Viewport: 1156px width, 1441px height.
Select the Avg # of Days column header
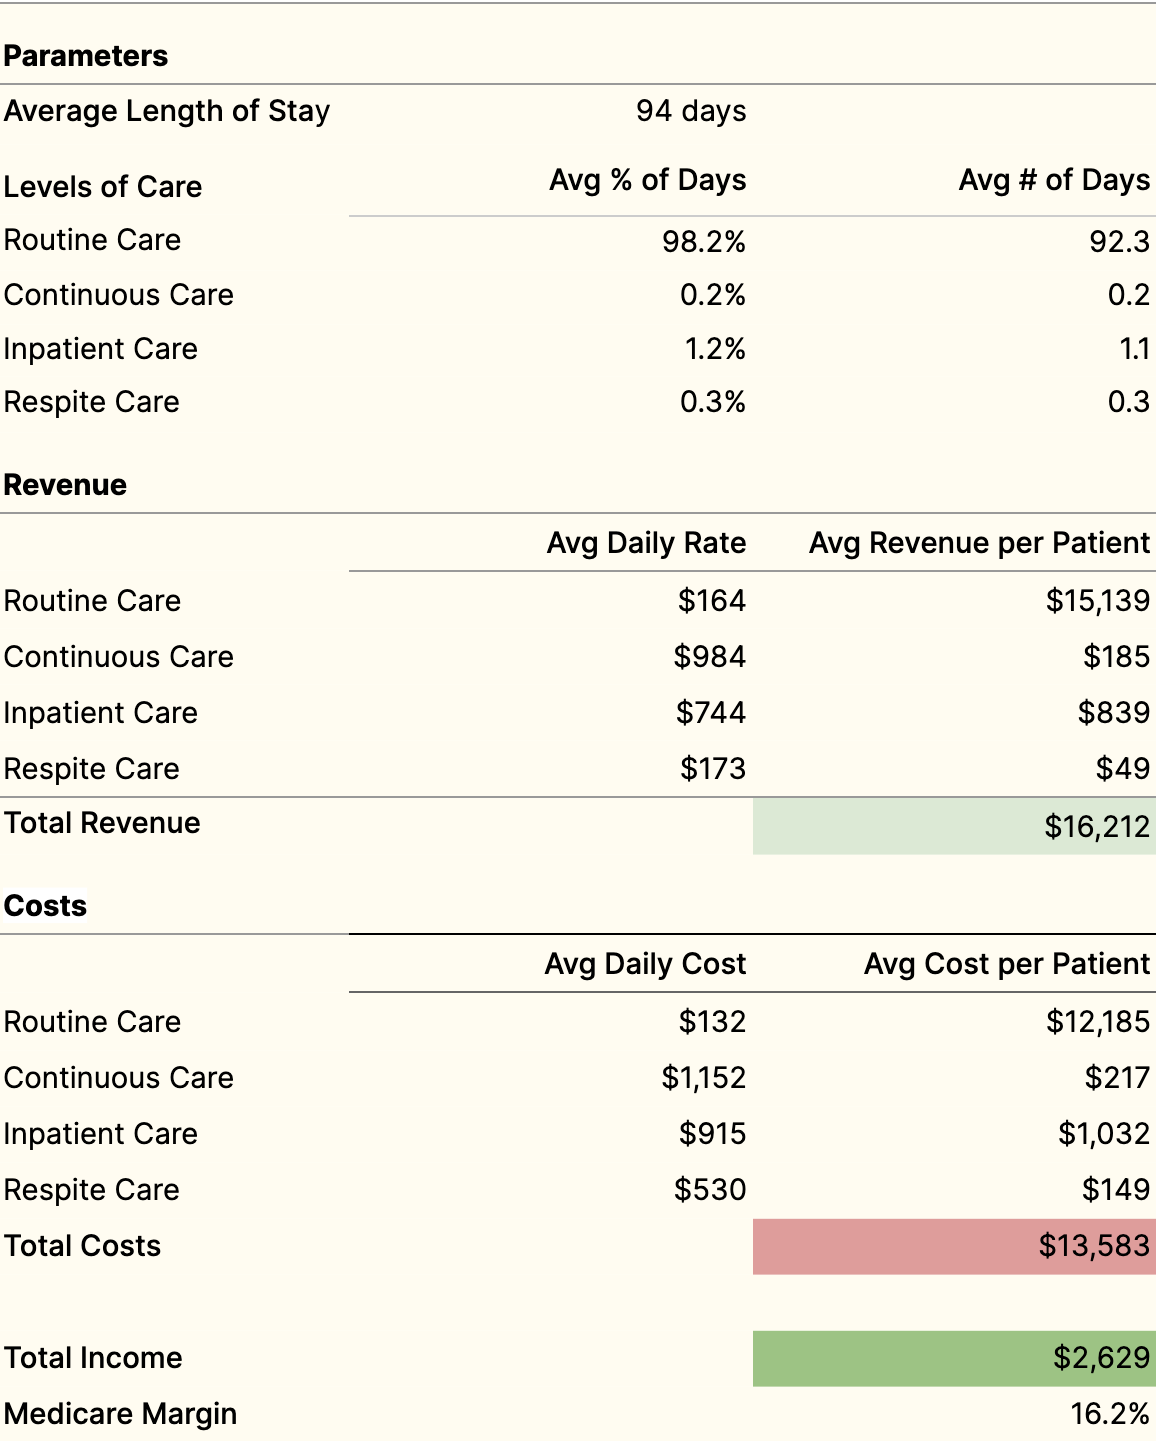[x=1054, y=180]
